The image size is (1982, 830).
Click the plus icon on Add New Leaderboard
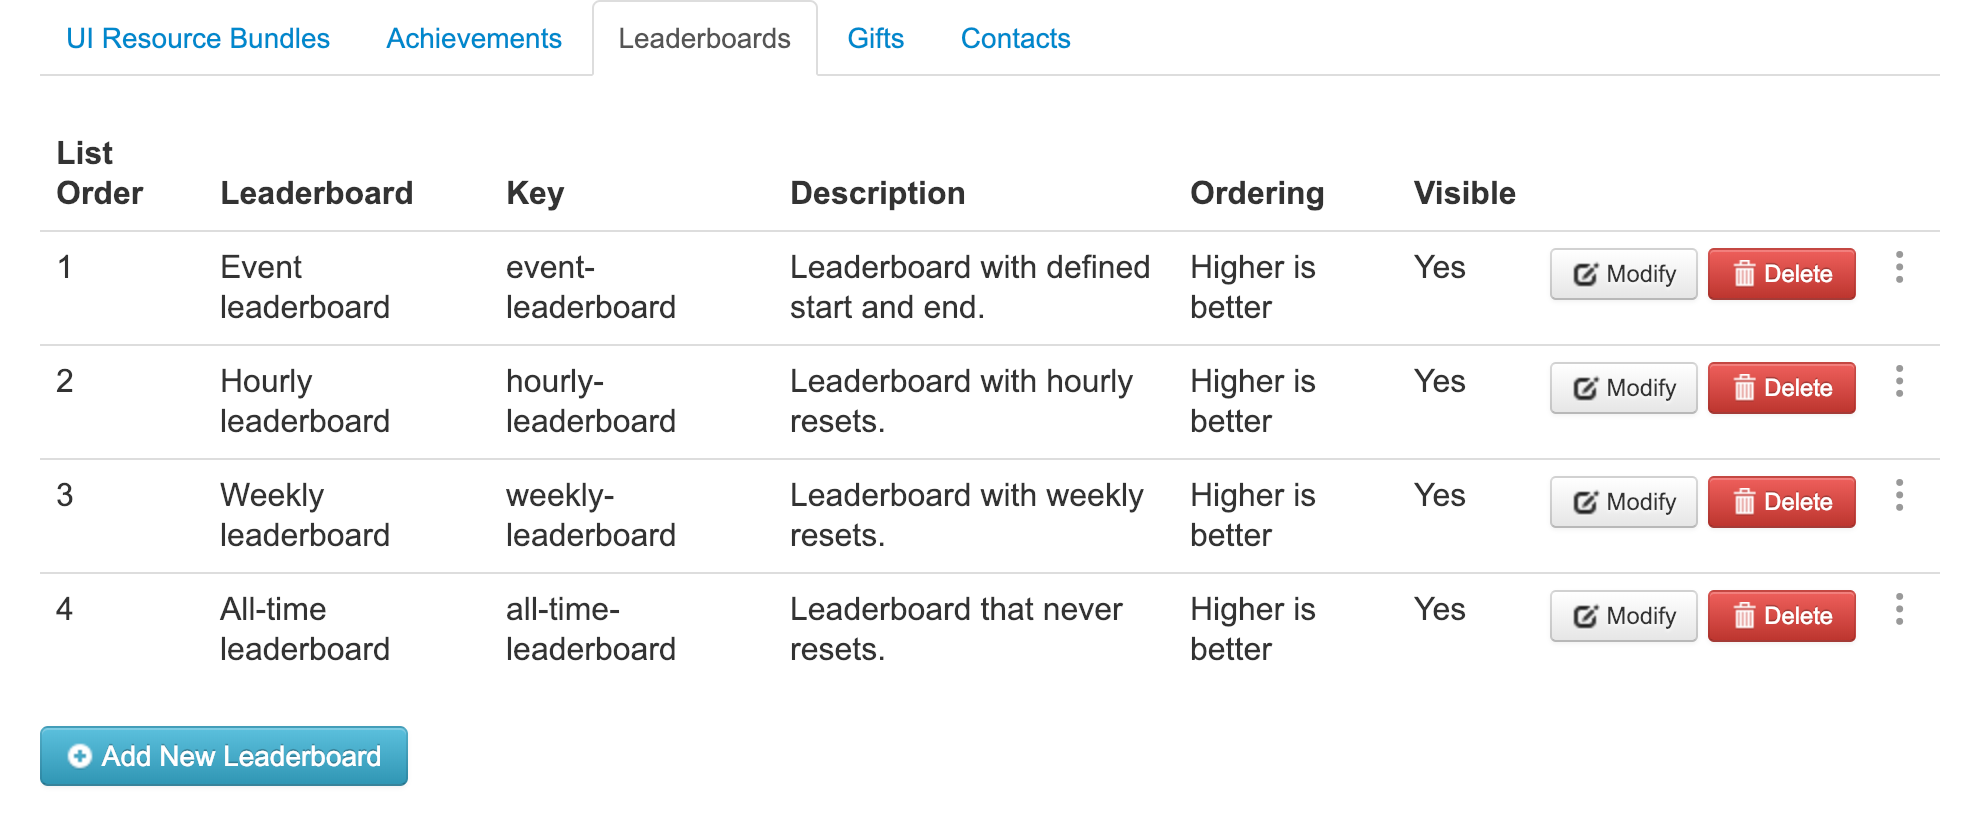click(x=78, y=757)
